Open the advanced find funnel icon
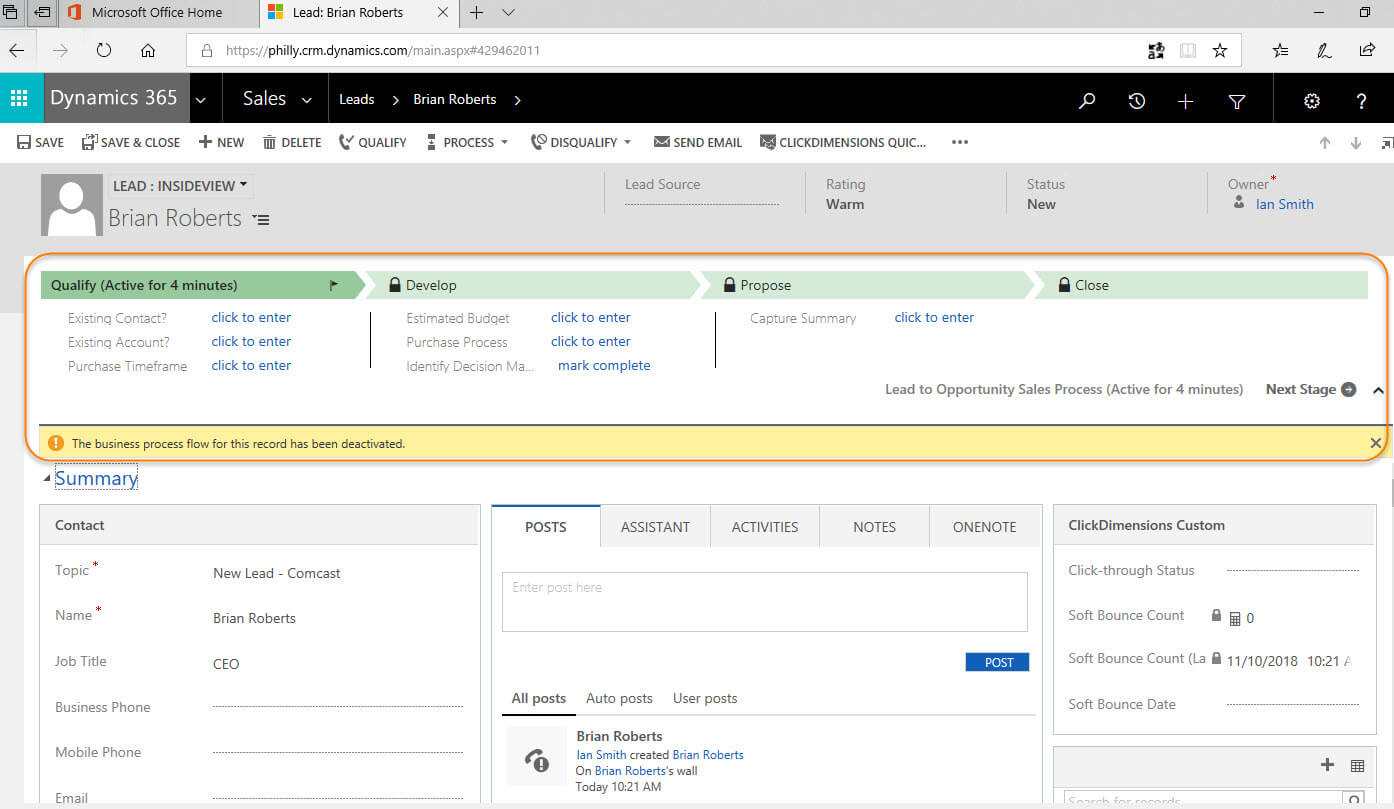Viewport: 1394px width, 809px height. [x=1237, y=101]
